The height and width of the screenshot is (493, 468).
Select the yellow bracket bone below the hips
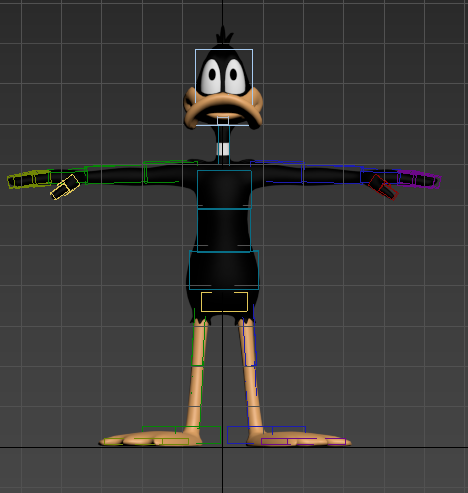(x=224, y=302)
